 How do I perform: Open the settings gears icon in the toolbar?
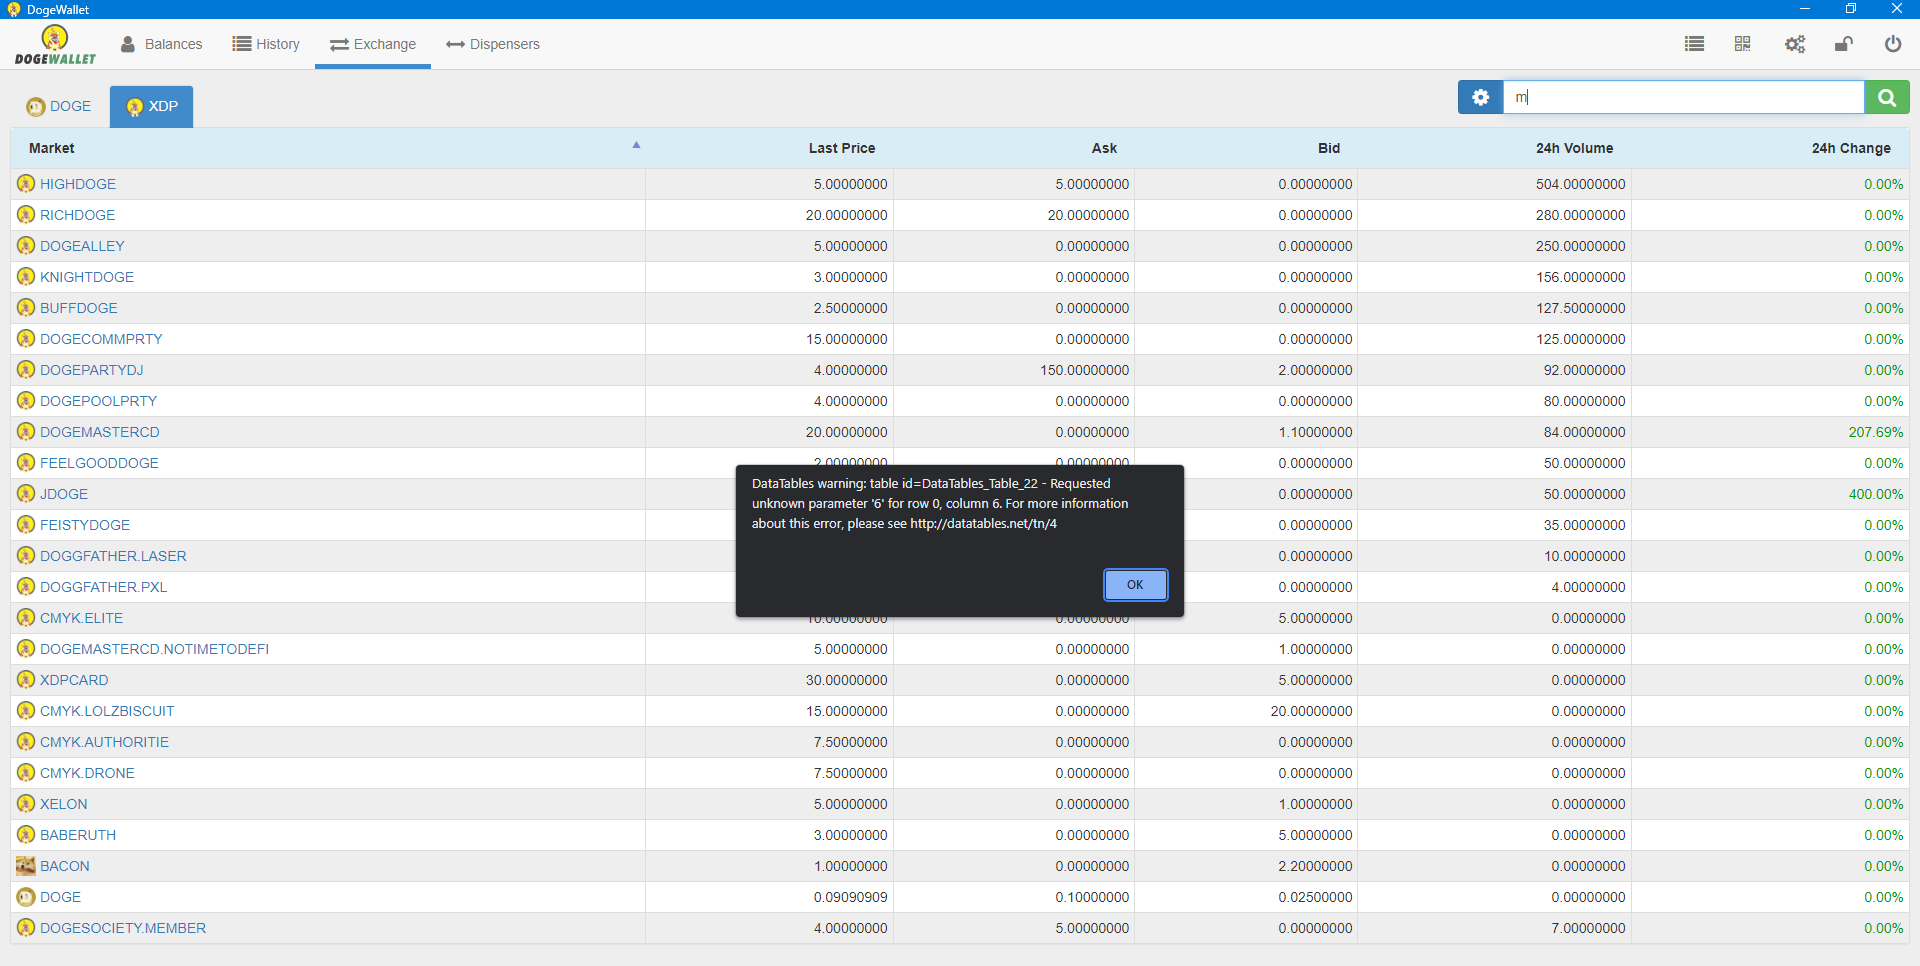[x=1795, y=44]
